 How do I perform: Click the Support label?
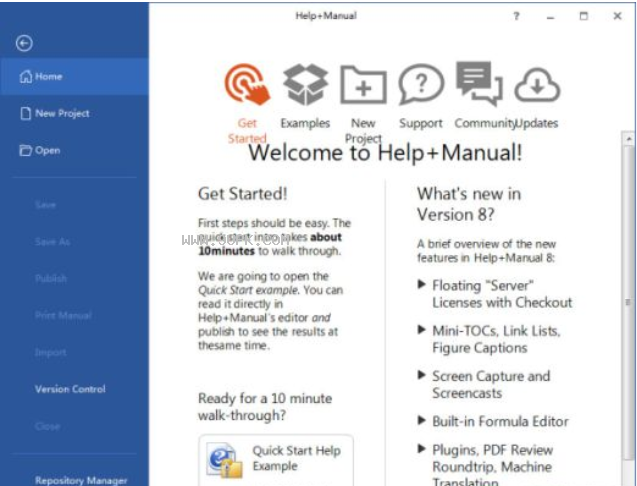[421, 123]
